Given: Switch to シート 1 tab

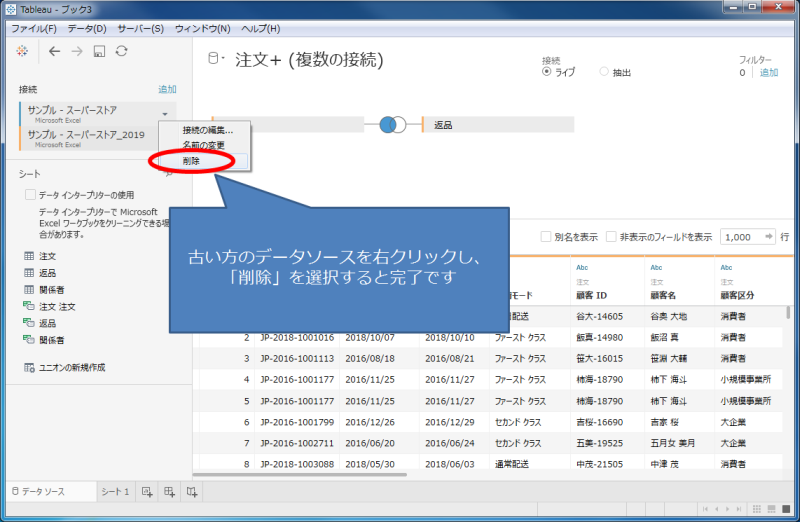Looking at the screenshot, I should coord(115,491).
